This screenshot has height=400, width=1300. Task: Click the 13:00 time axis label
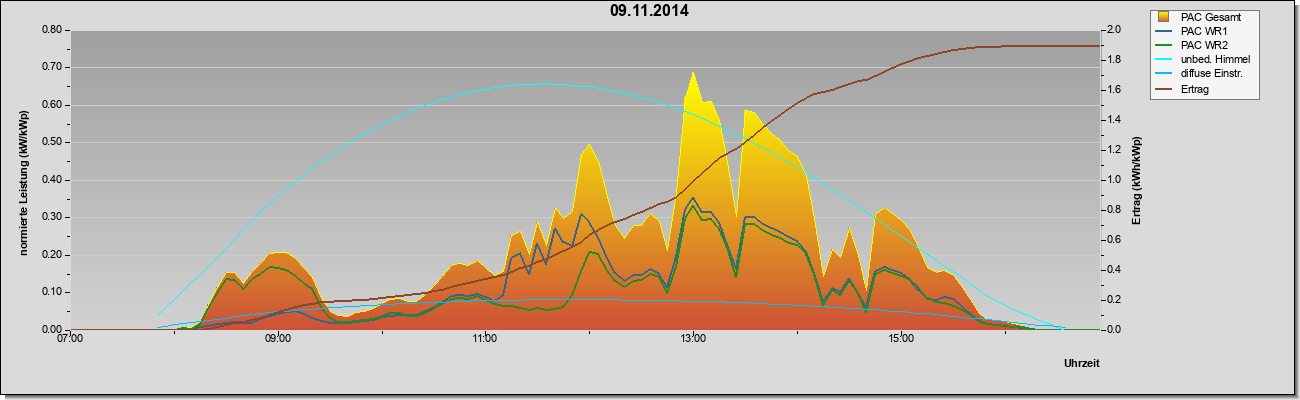[x=692, y=340]
